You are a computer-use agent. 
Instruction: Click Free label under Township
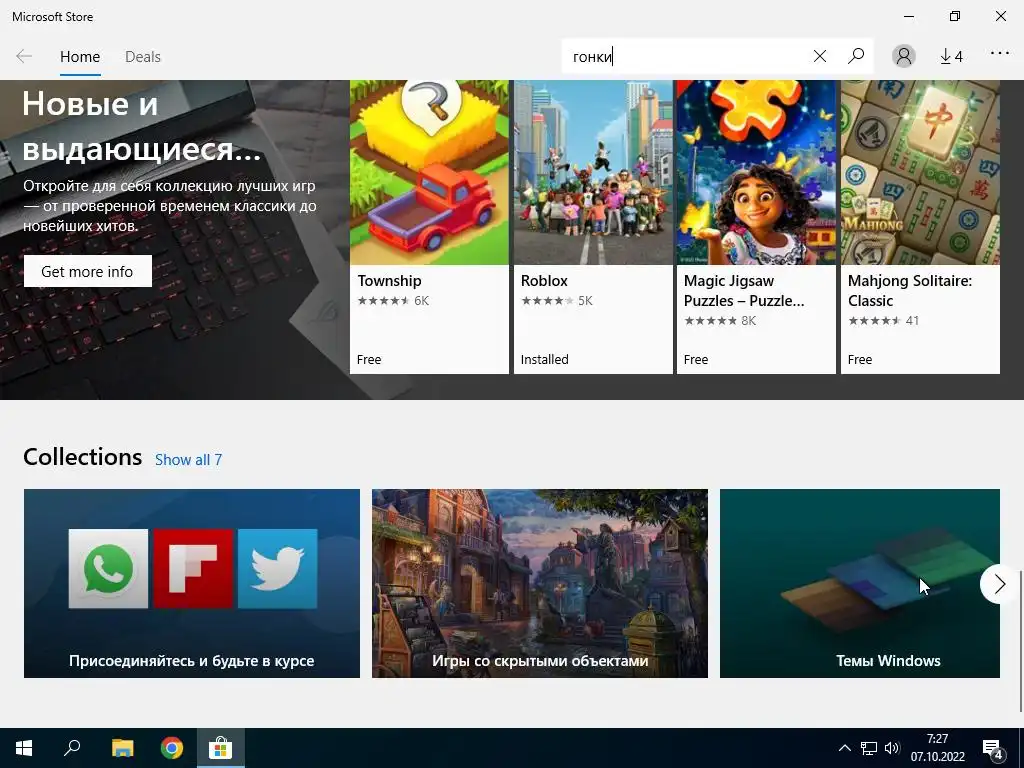click(369, 359)
